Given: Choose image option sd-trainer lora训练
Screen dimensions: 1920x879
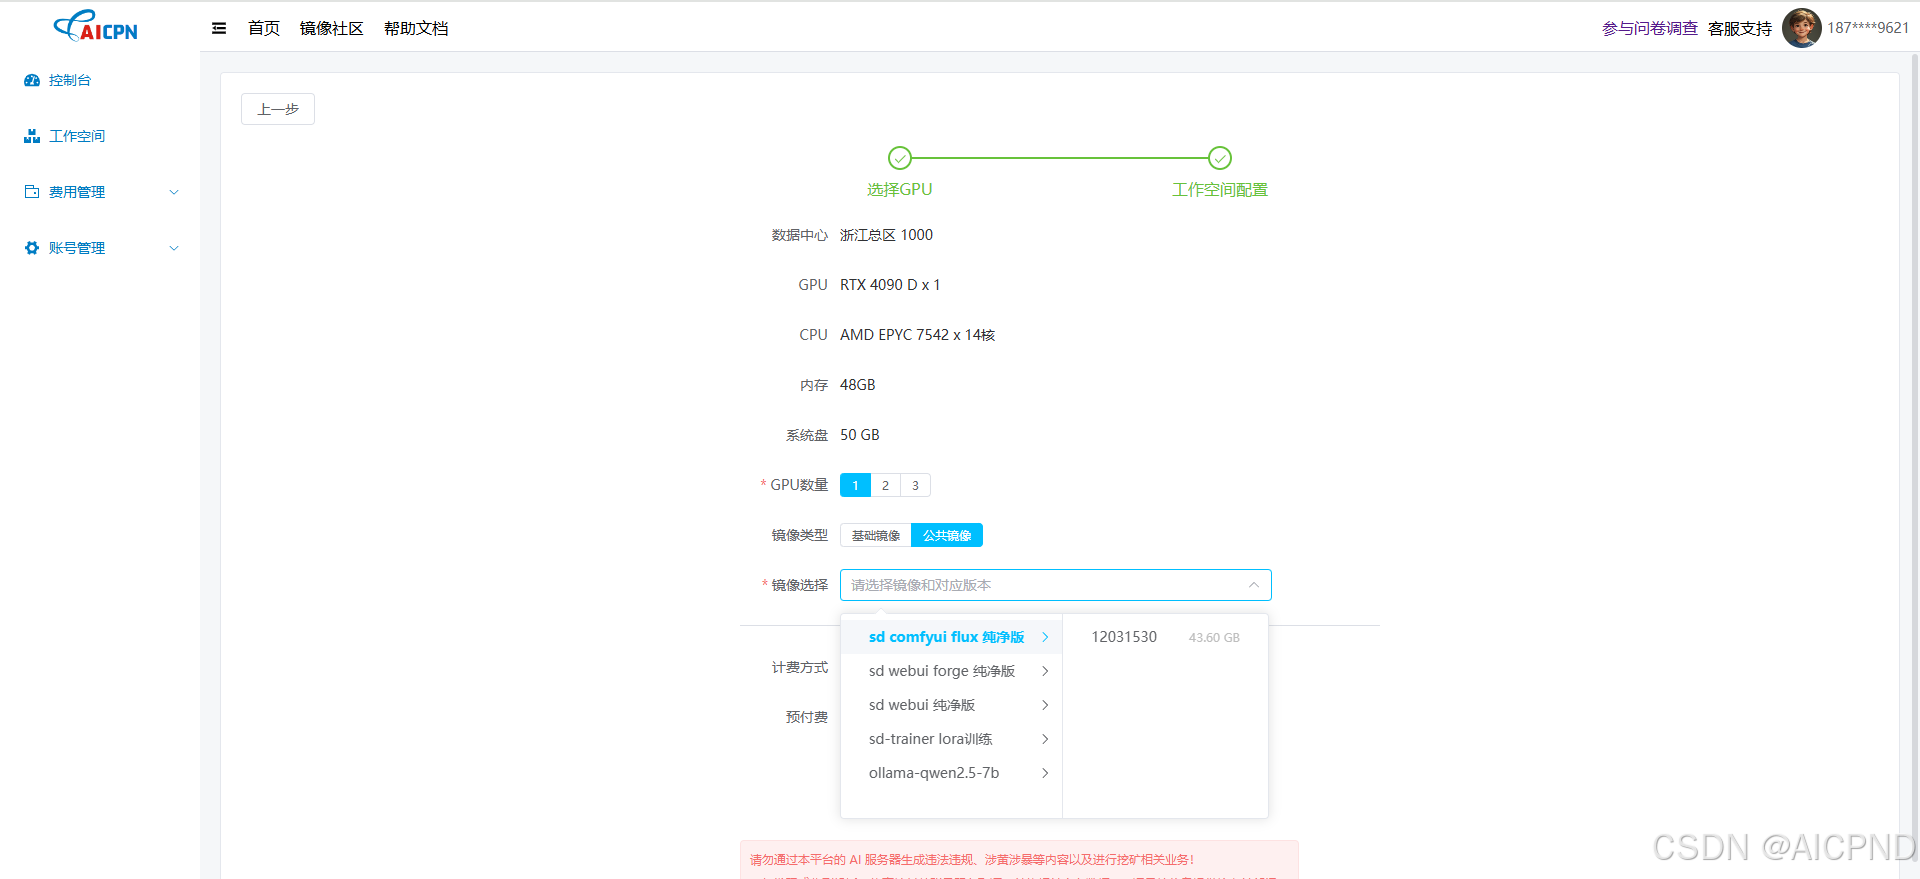Looking at the screenshot, I should pos(951,739).
